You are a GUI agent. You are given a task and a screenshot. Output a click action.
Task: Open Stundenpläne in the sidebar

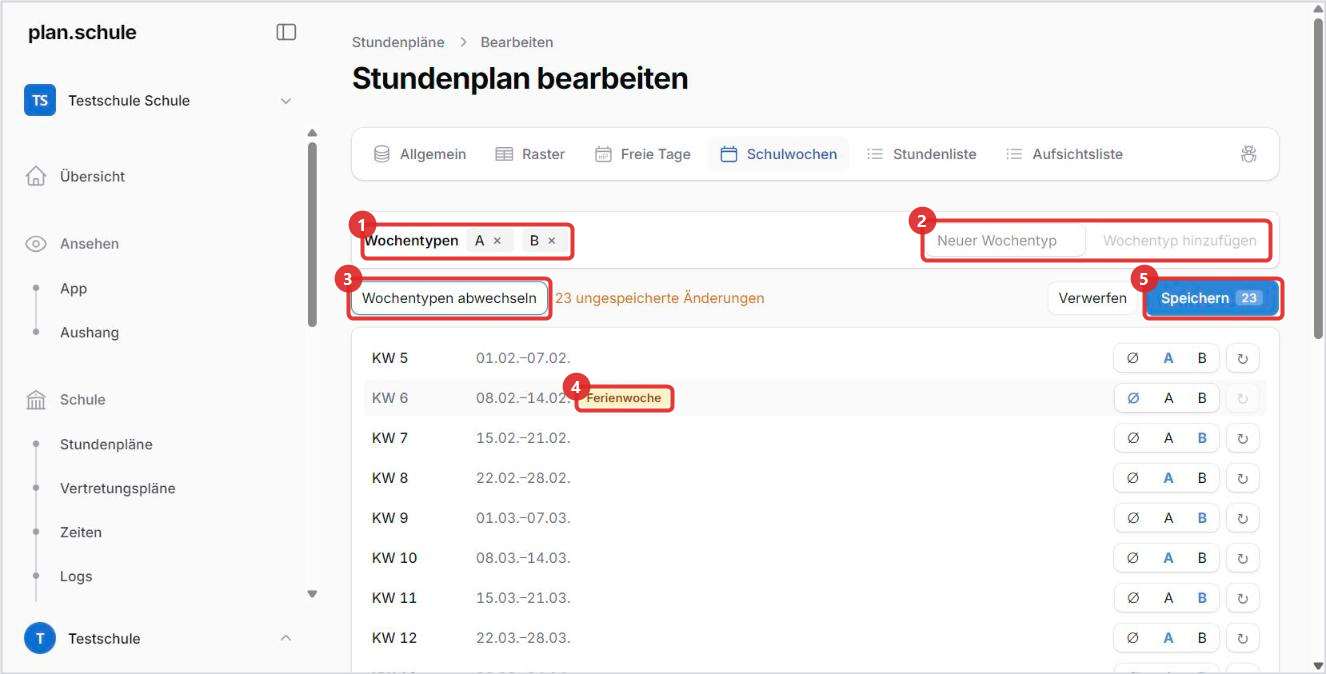[106, 444]
